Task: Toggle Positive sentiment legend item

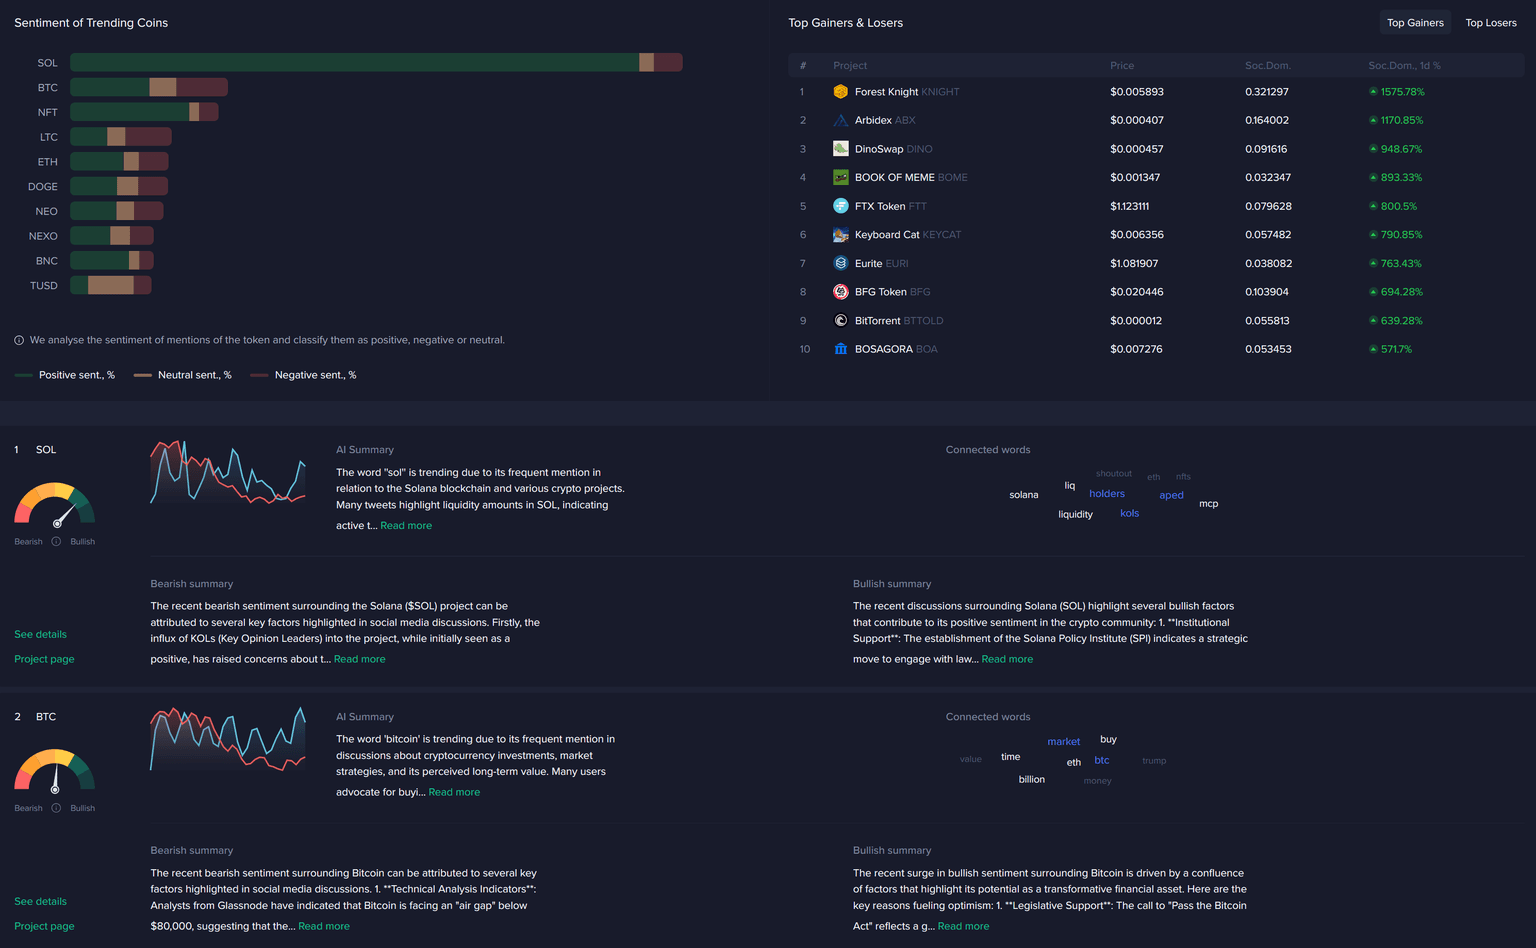Action: 65,375
